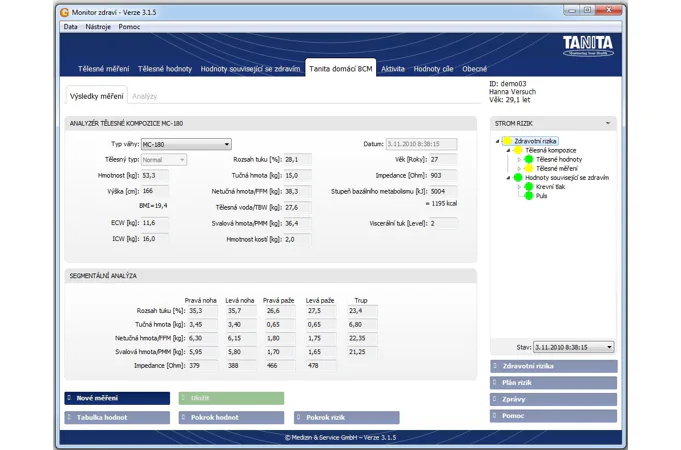Switch to the Analýzy sub-tab
681x450 pixels.
(x=144, y=97)
